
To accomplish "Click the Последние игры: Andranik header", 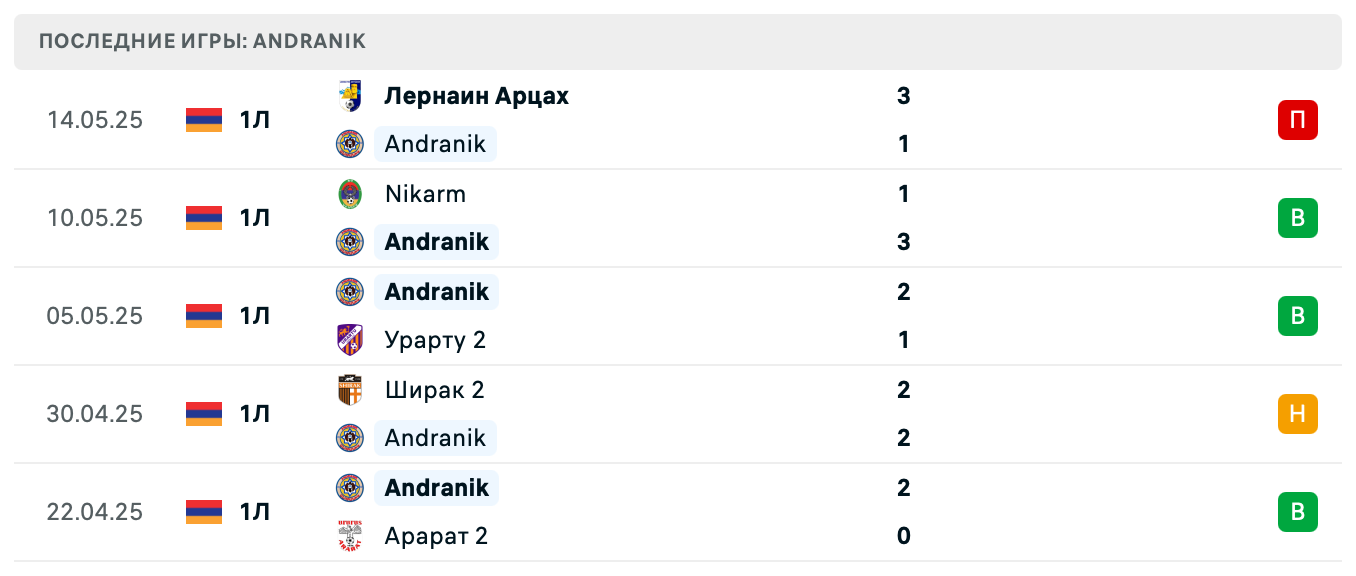I will coord(202,42).
